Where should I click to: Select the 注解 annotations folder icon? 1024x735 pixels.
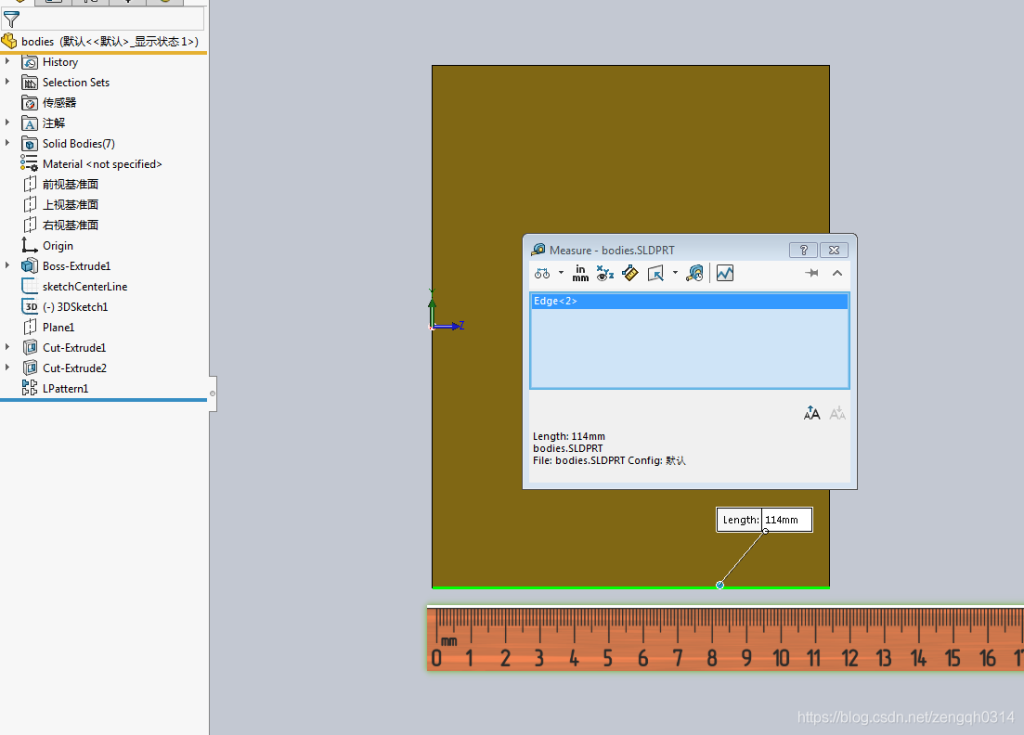pyautogui.click(x=29, y=123)
